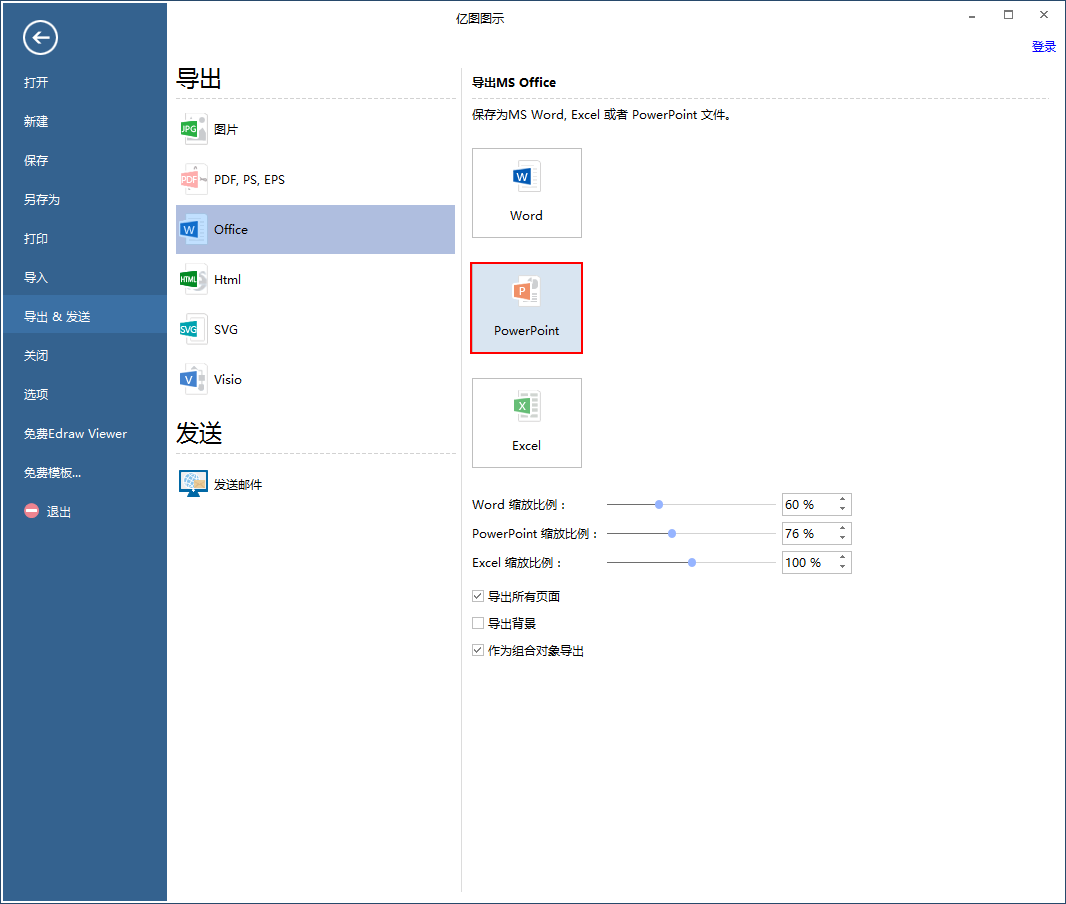Select the JPG image export icon
The image size is (1066, 904).
point(192,130)
